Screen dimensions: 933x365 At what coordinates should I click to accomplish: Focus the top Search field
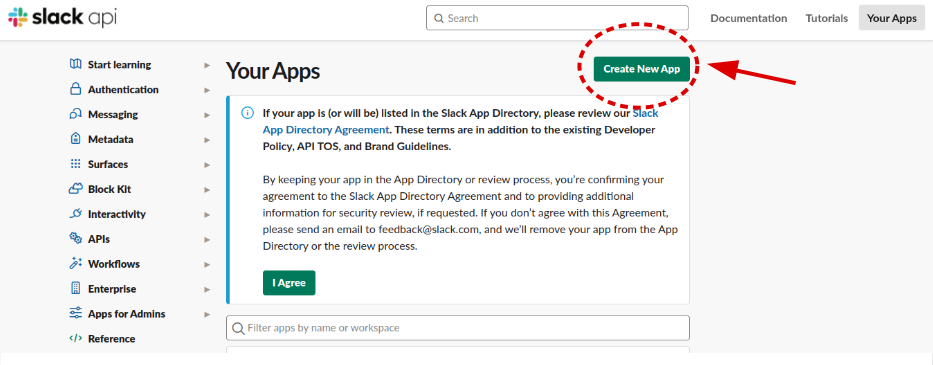[x=557, y=18]
